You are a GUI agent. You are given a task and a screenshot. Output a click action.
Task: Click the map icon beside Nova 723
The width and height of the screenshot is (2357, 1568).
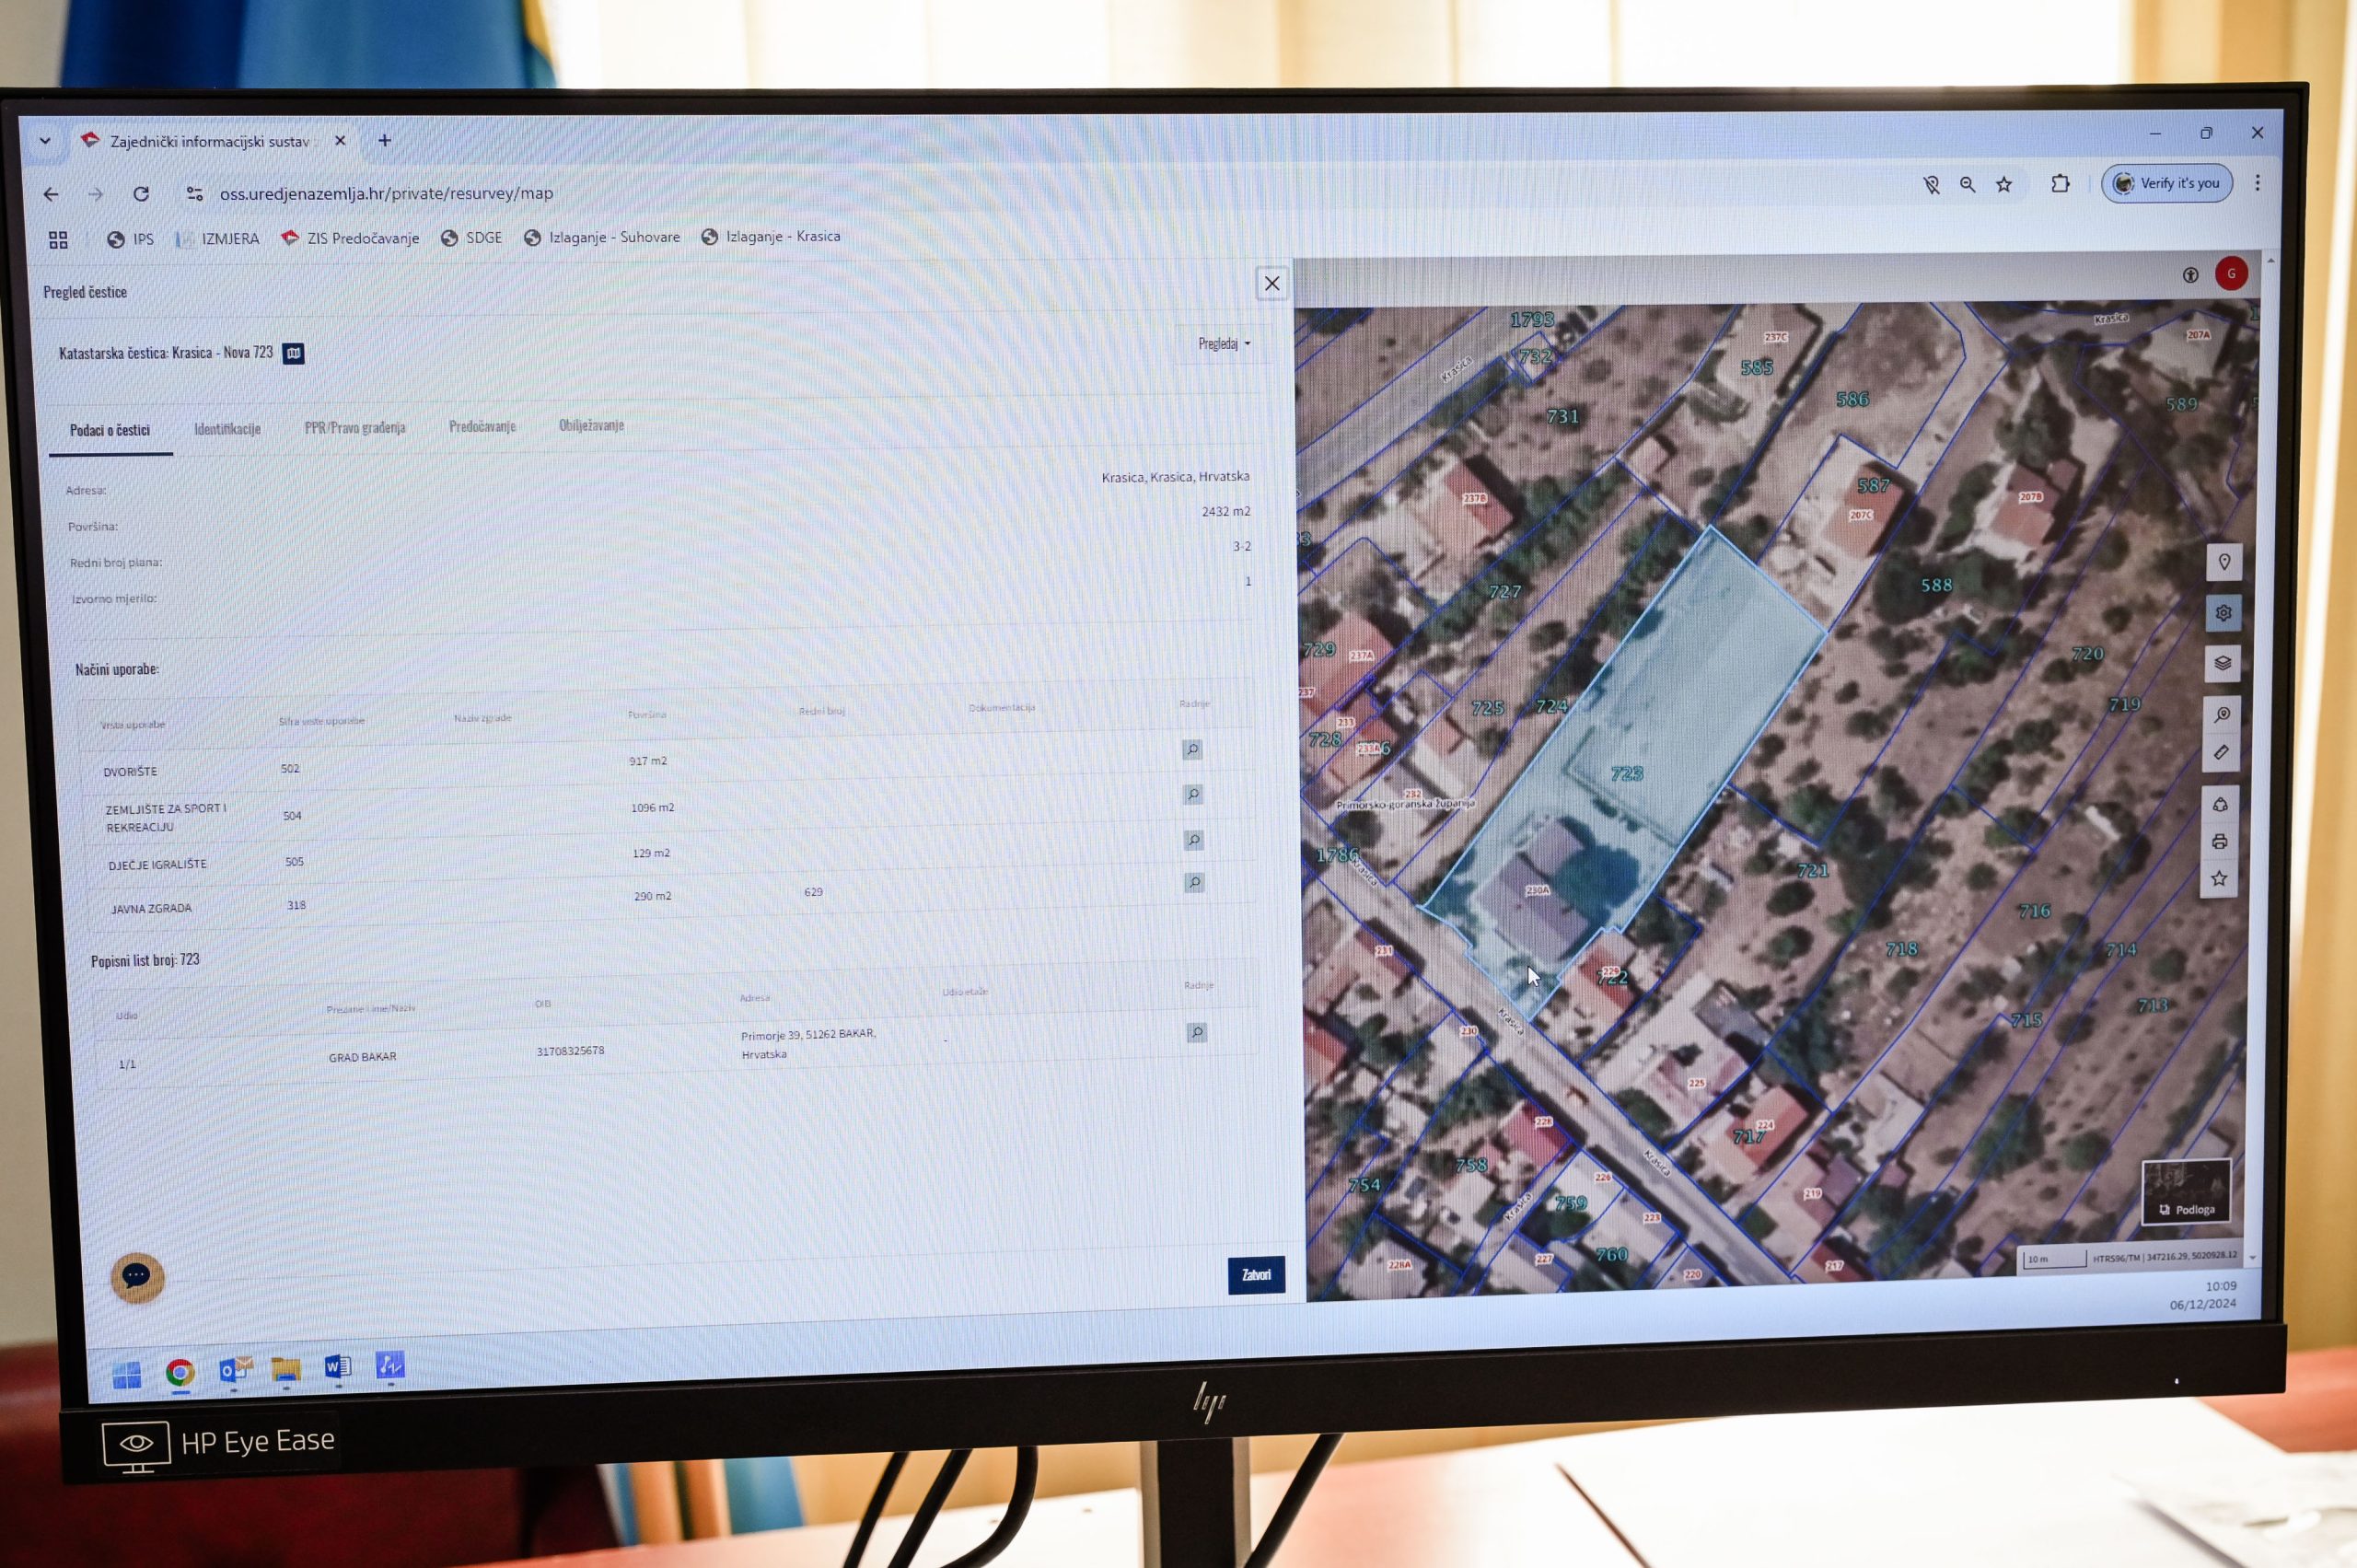point(293,353)
